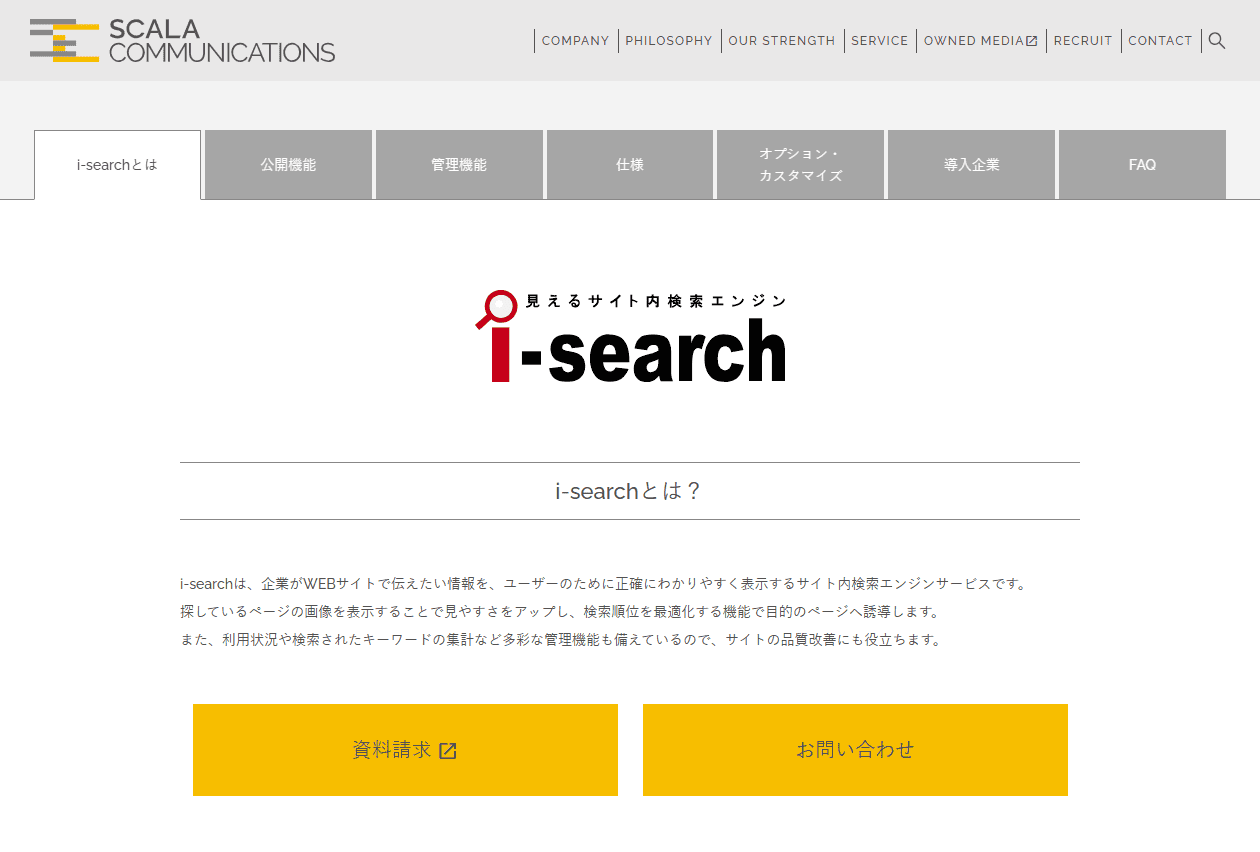1260x852 pixels.
Task: Click the i-searchとは？ heading text
Action: click(629, 491)
